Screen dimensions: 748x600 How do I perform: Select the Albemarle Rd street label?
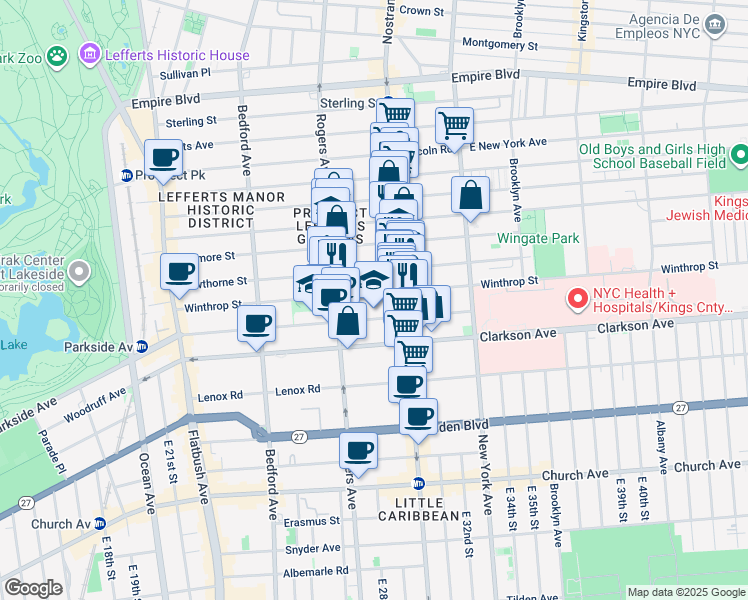316,572
